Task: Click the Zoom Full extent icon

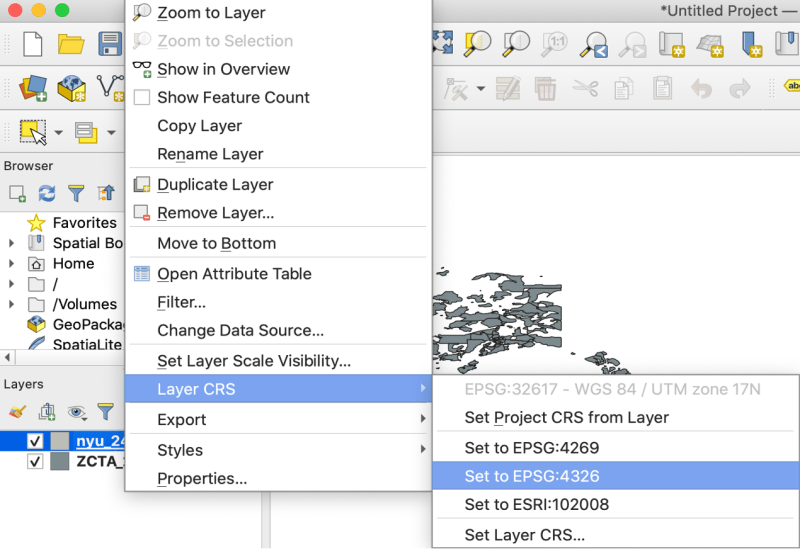Action: [x=442, y=42]
